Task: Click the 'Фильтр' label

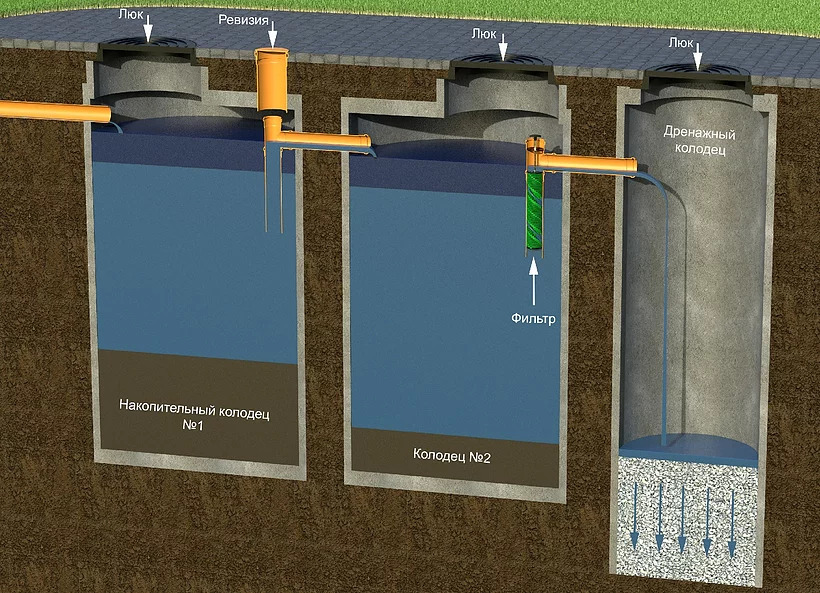Action: click(533, 318)
